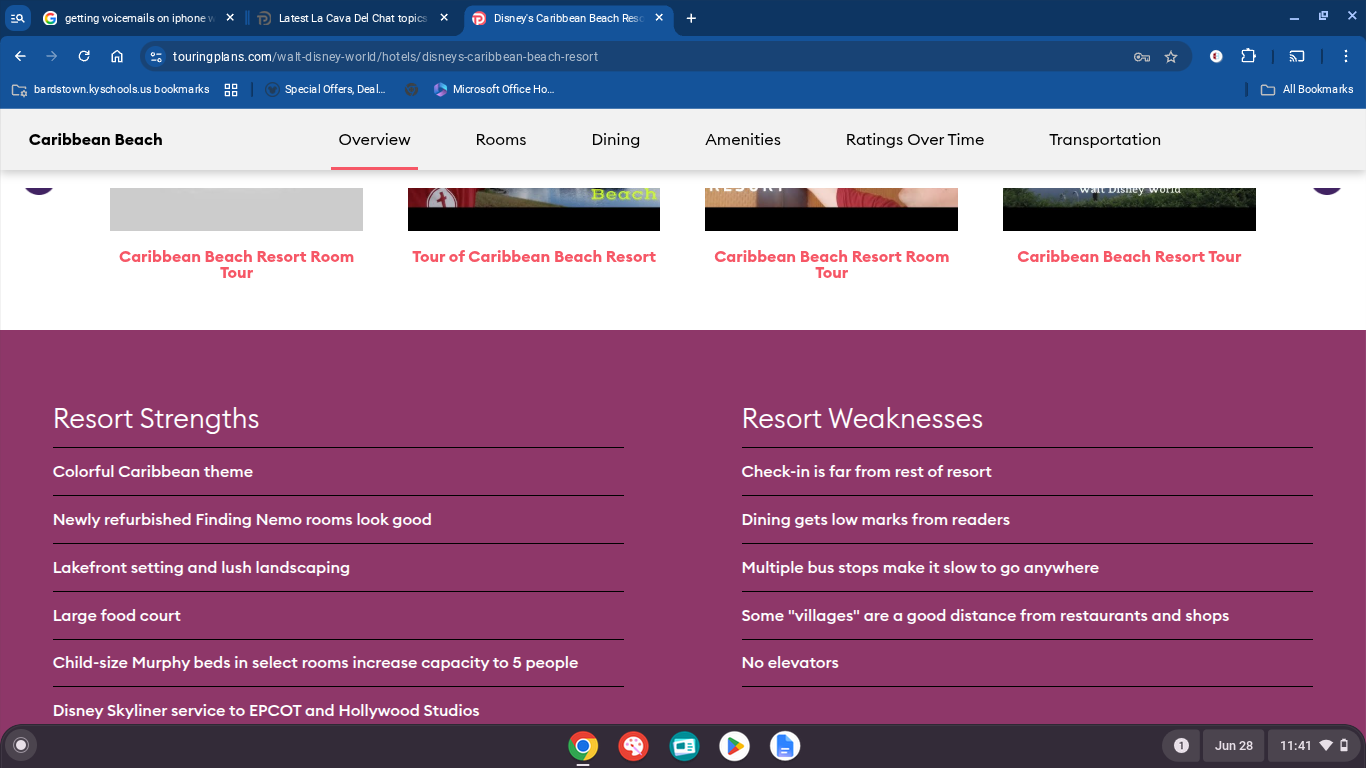Click 'Dining gets low marks from readers'
Image resolution: width=1366 pixels, height=768 pixels.
[876, 520]
